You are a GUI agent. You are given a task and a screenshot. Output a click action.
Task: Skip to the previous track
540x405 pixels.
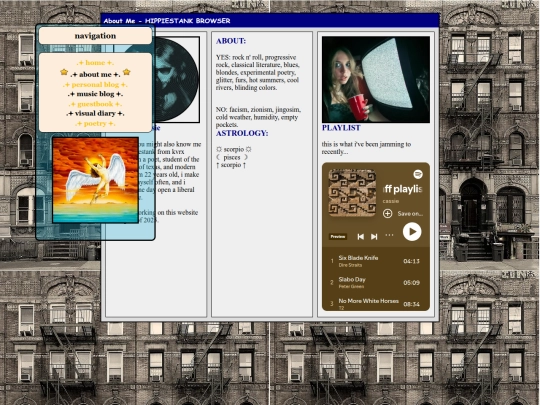click(361, 237)
